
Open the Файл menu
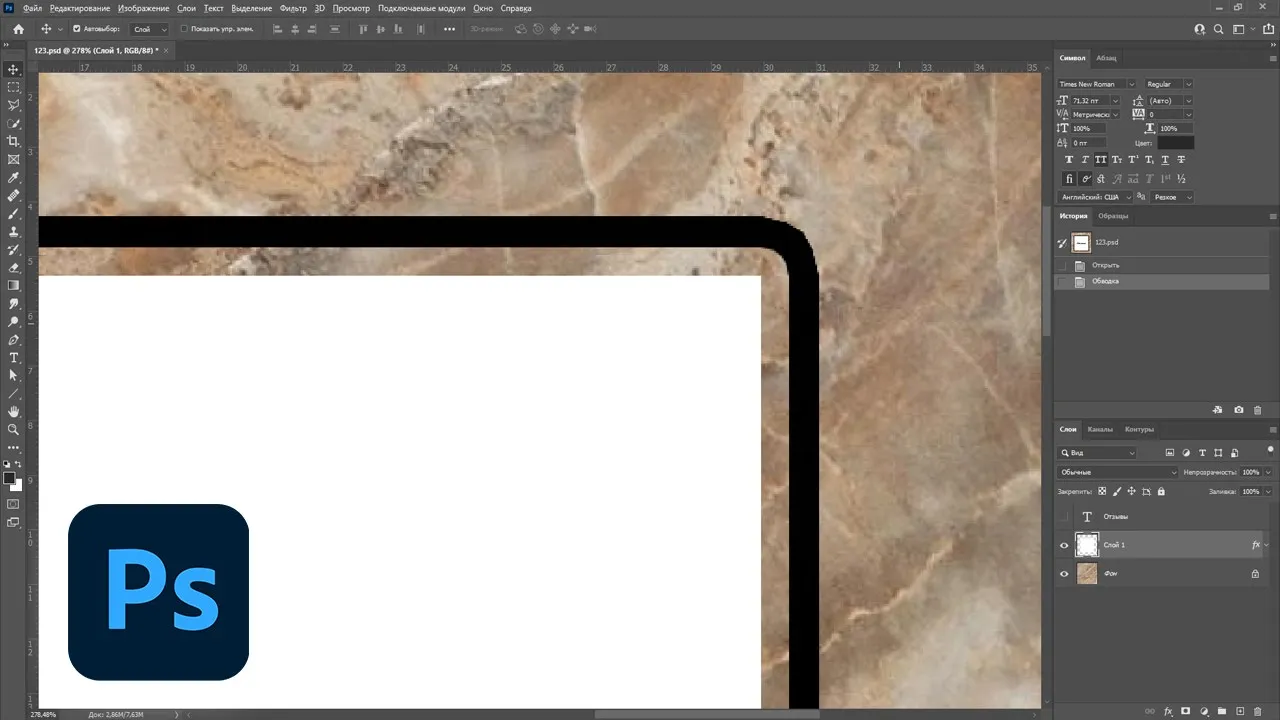(x=32, y=8)
